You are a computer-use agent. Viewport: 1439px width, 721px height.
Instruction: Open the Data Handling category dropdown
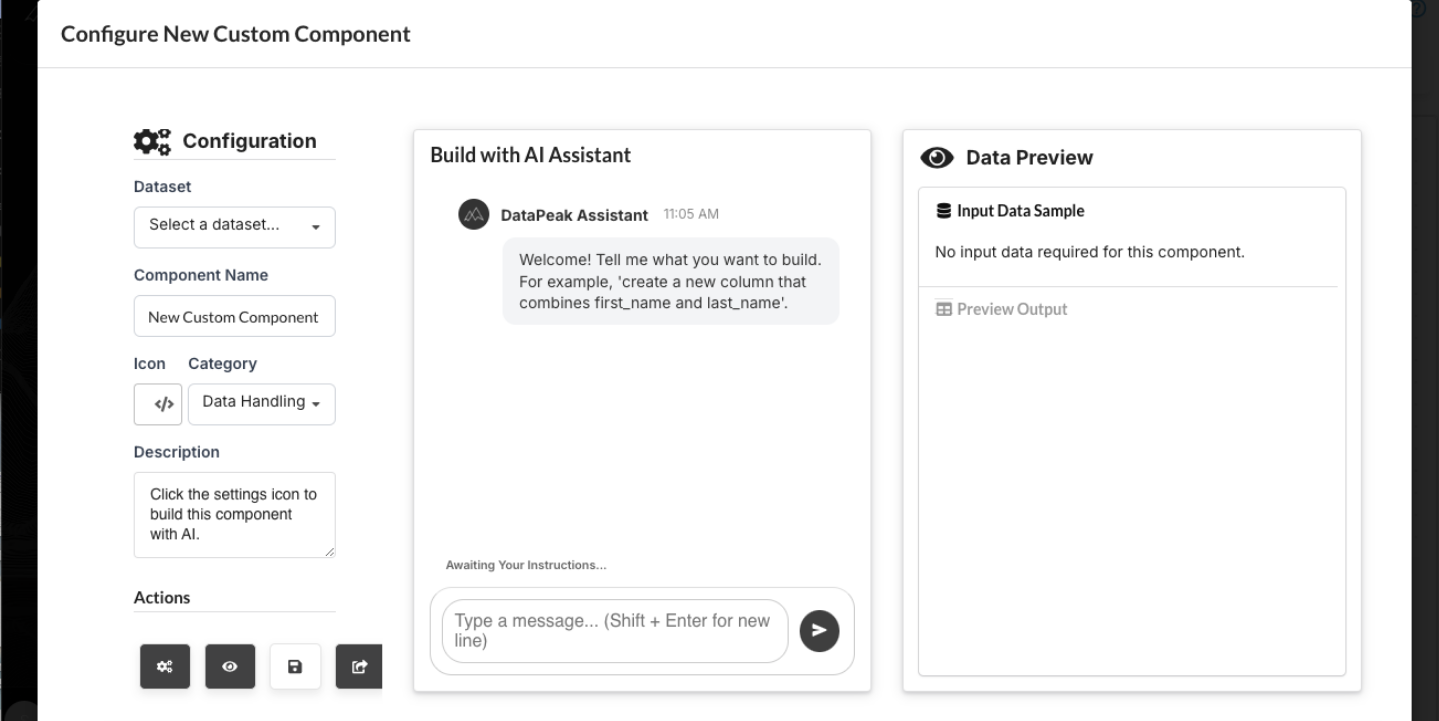261,403
